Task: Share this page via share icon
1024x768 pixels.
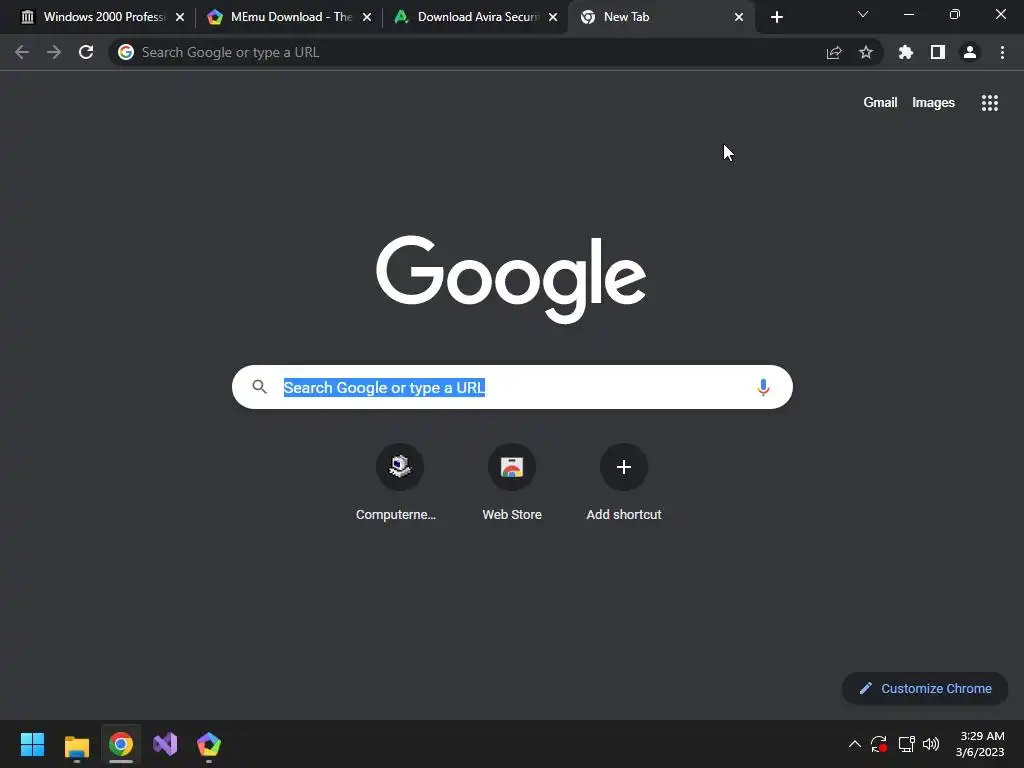Action: point(834,52)
